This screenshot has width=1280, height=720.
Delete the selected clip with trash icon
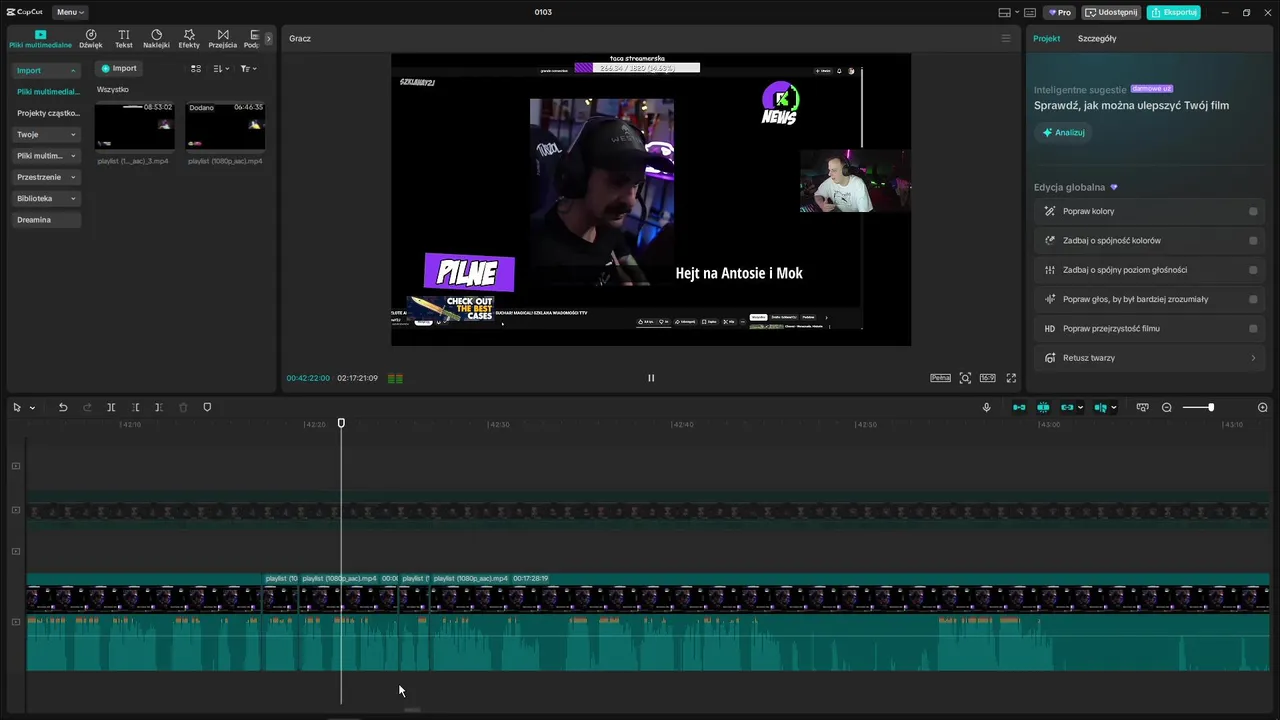[183, 407]
